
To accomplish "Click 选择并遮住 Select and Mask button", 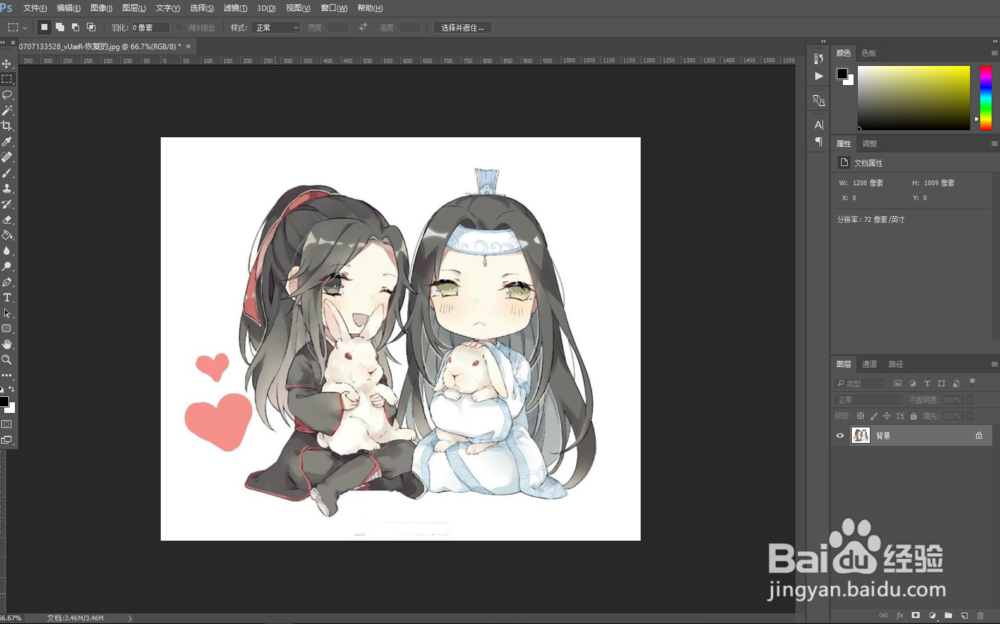I will pyautogui.click(x=462, y=27).
